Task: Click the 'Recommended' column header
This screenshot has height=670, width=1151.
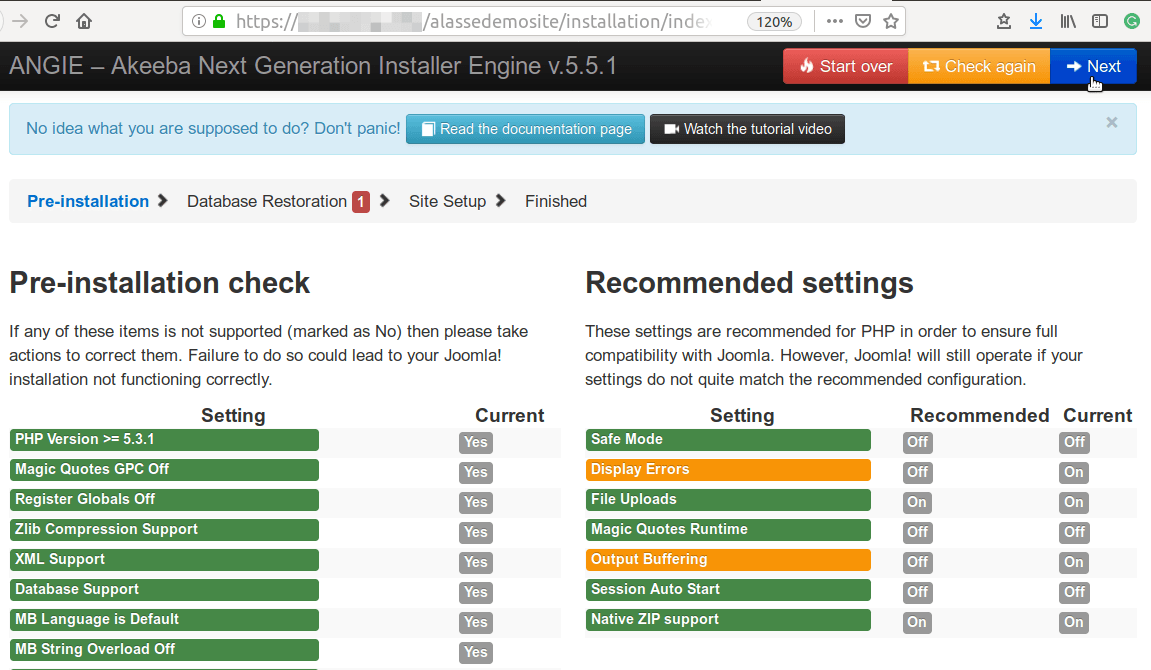Action: click(x=979, y=415)
